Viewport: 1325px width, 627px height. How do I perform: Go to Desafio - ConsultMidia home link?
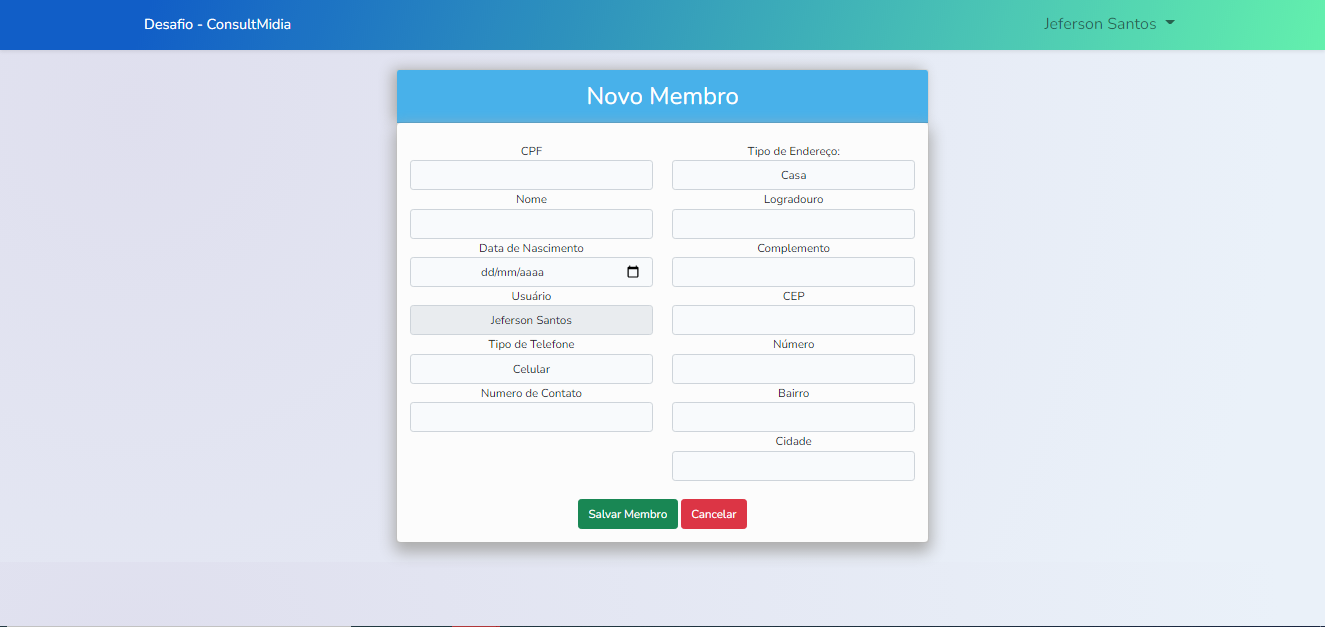(217, 24)
